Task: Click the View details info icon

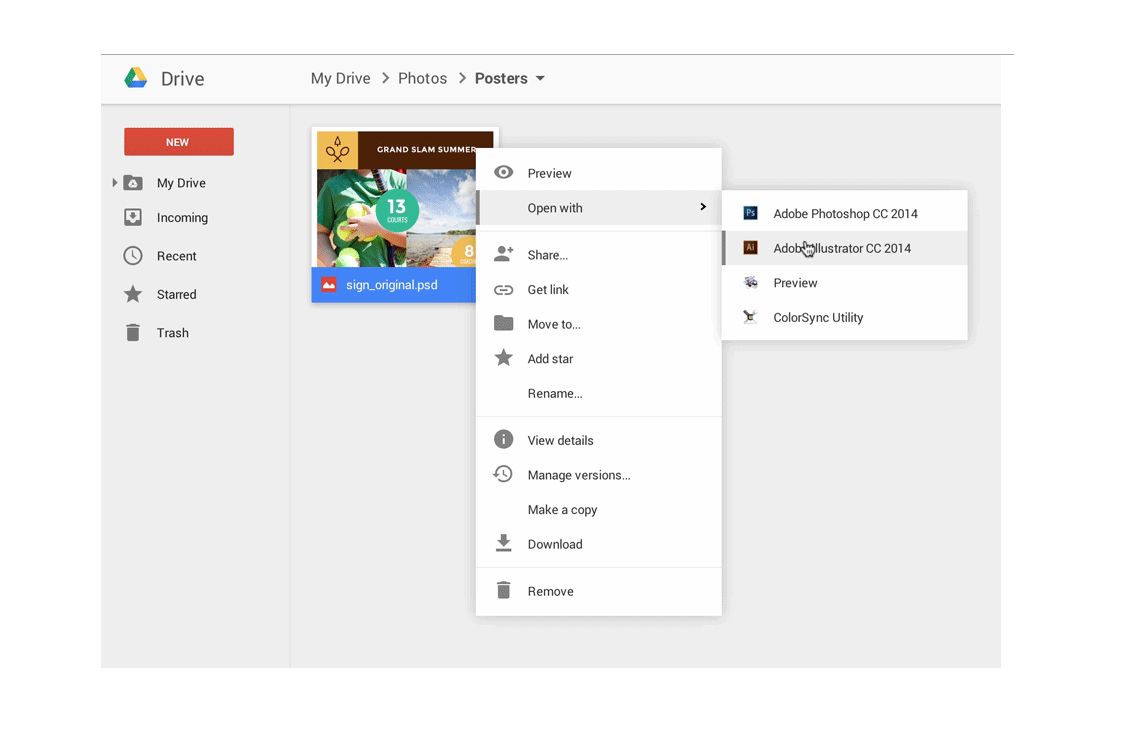Action: click(x=504, y=439)
